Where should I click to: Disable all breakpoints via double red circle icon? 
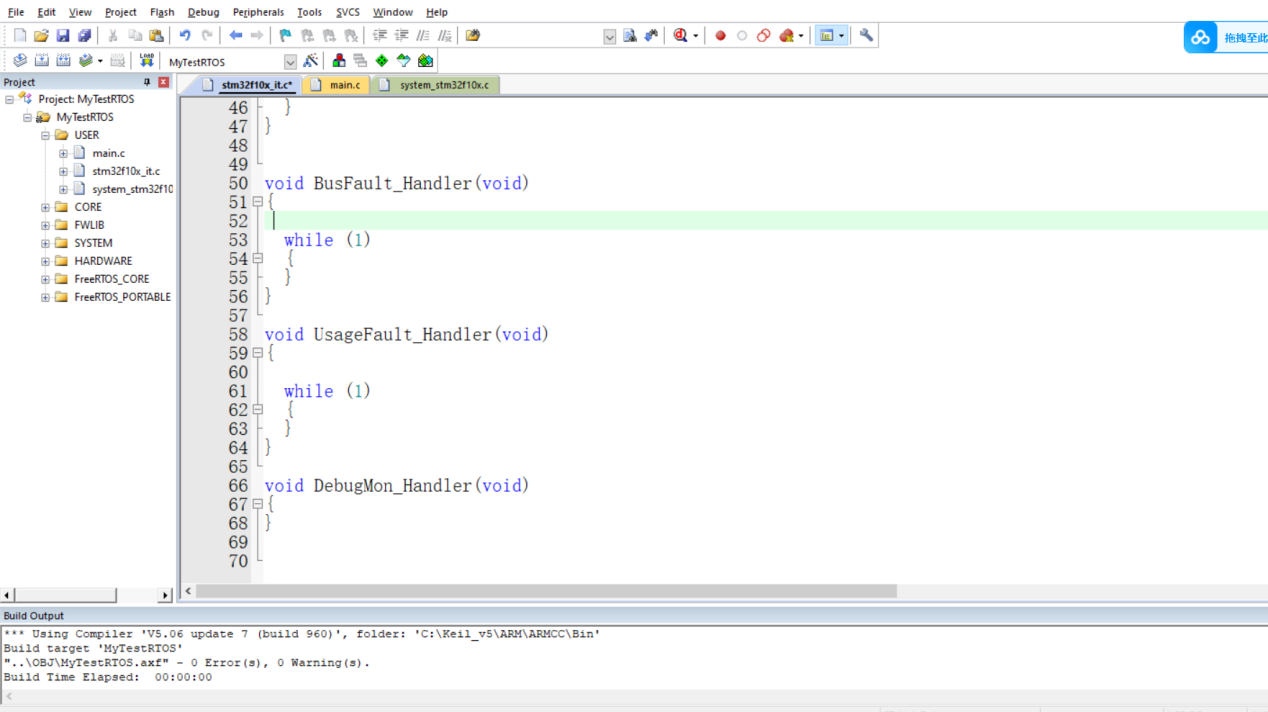click(763, 36)
